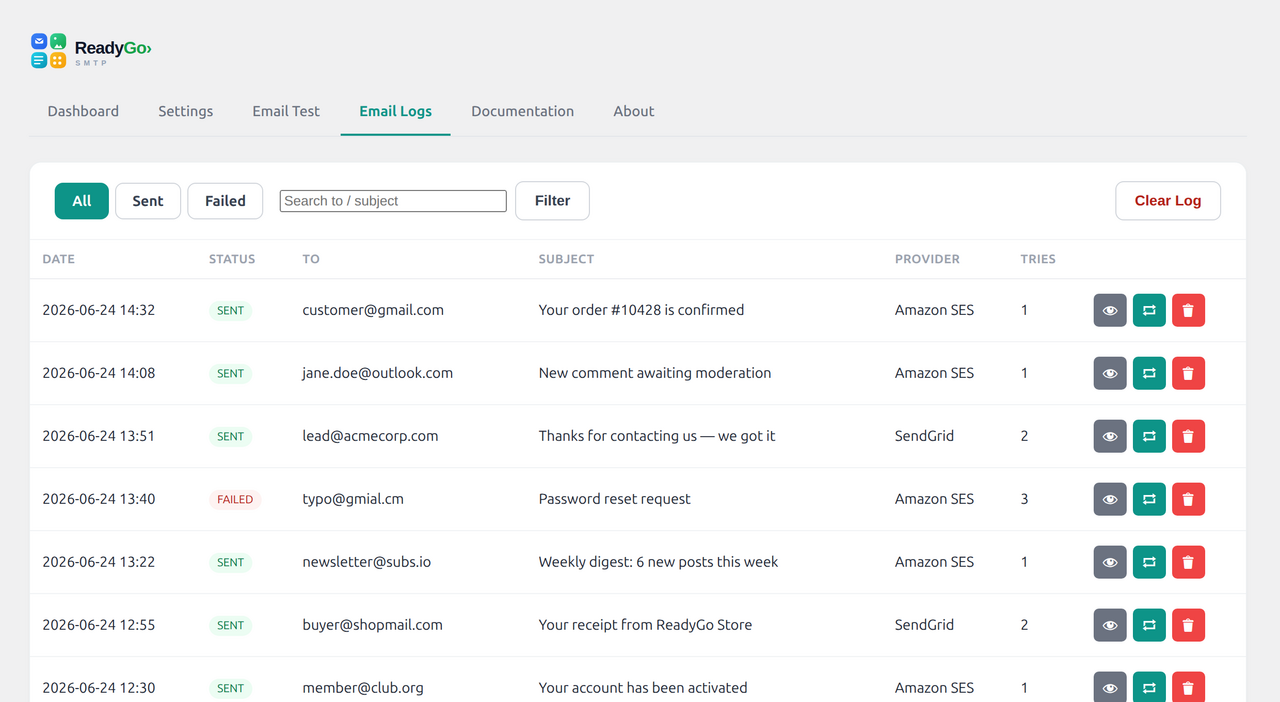1280x702 pixels.
Task: Click the SUBJECT column header
Action: click(x=566, y=259)
